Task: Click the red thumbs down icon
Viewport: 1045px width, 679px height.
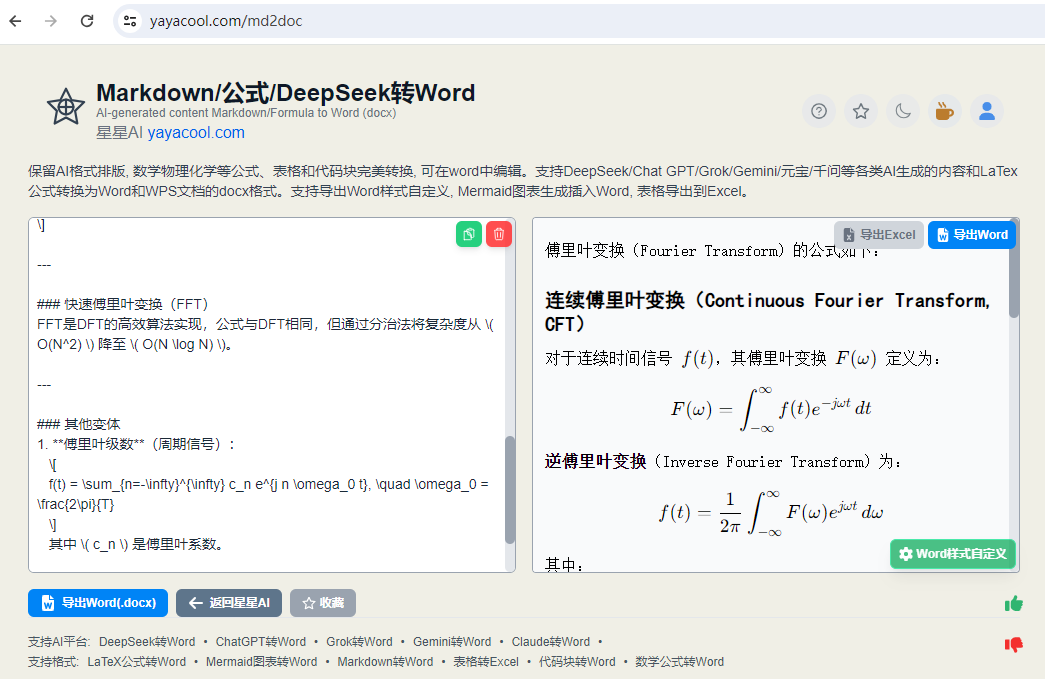Action: click(1014, 644)
